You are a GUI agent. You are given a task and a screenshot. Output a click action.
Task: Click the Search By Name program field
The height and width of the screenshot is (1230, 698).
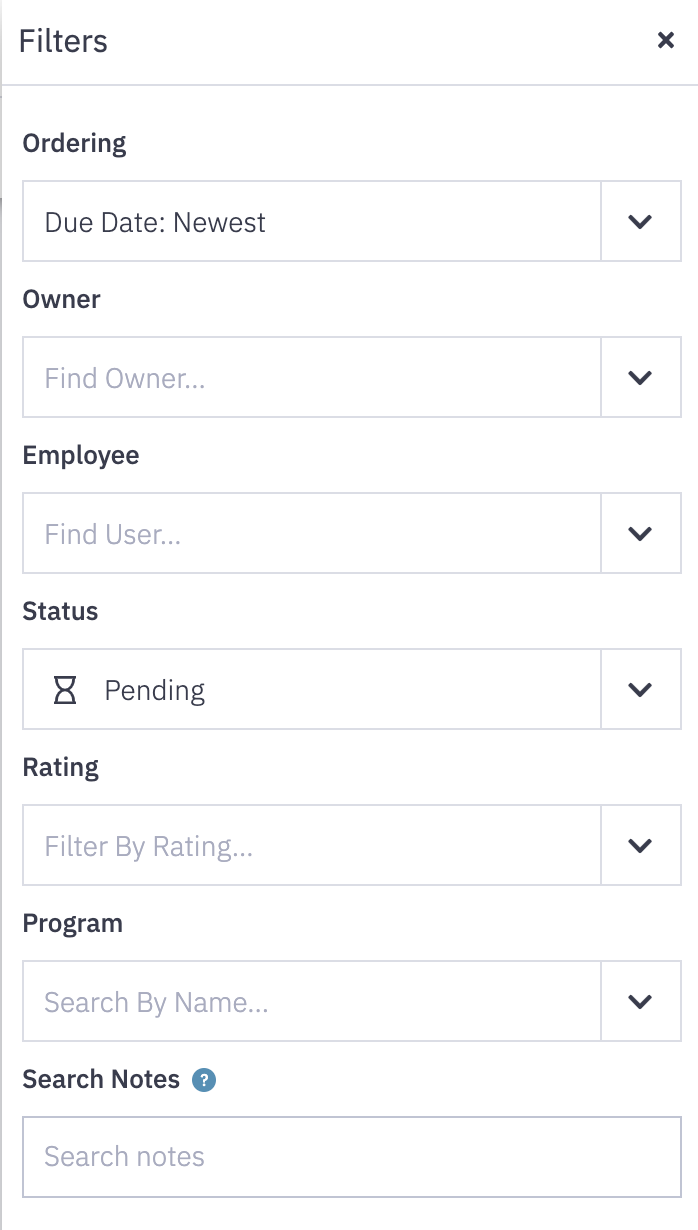(312, 1001)
